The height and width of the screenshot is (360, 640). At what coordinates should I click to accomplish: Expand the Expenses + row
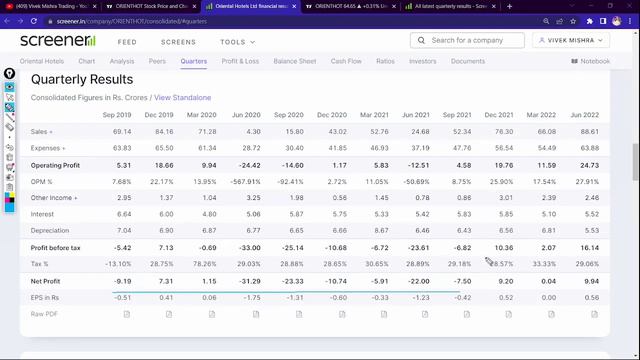point(48,148)
